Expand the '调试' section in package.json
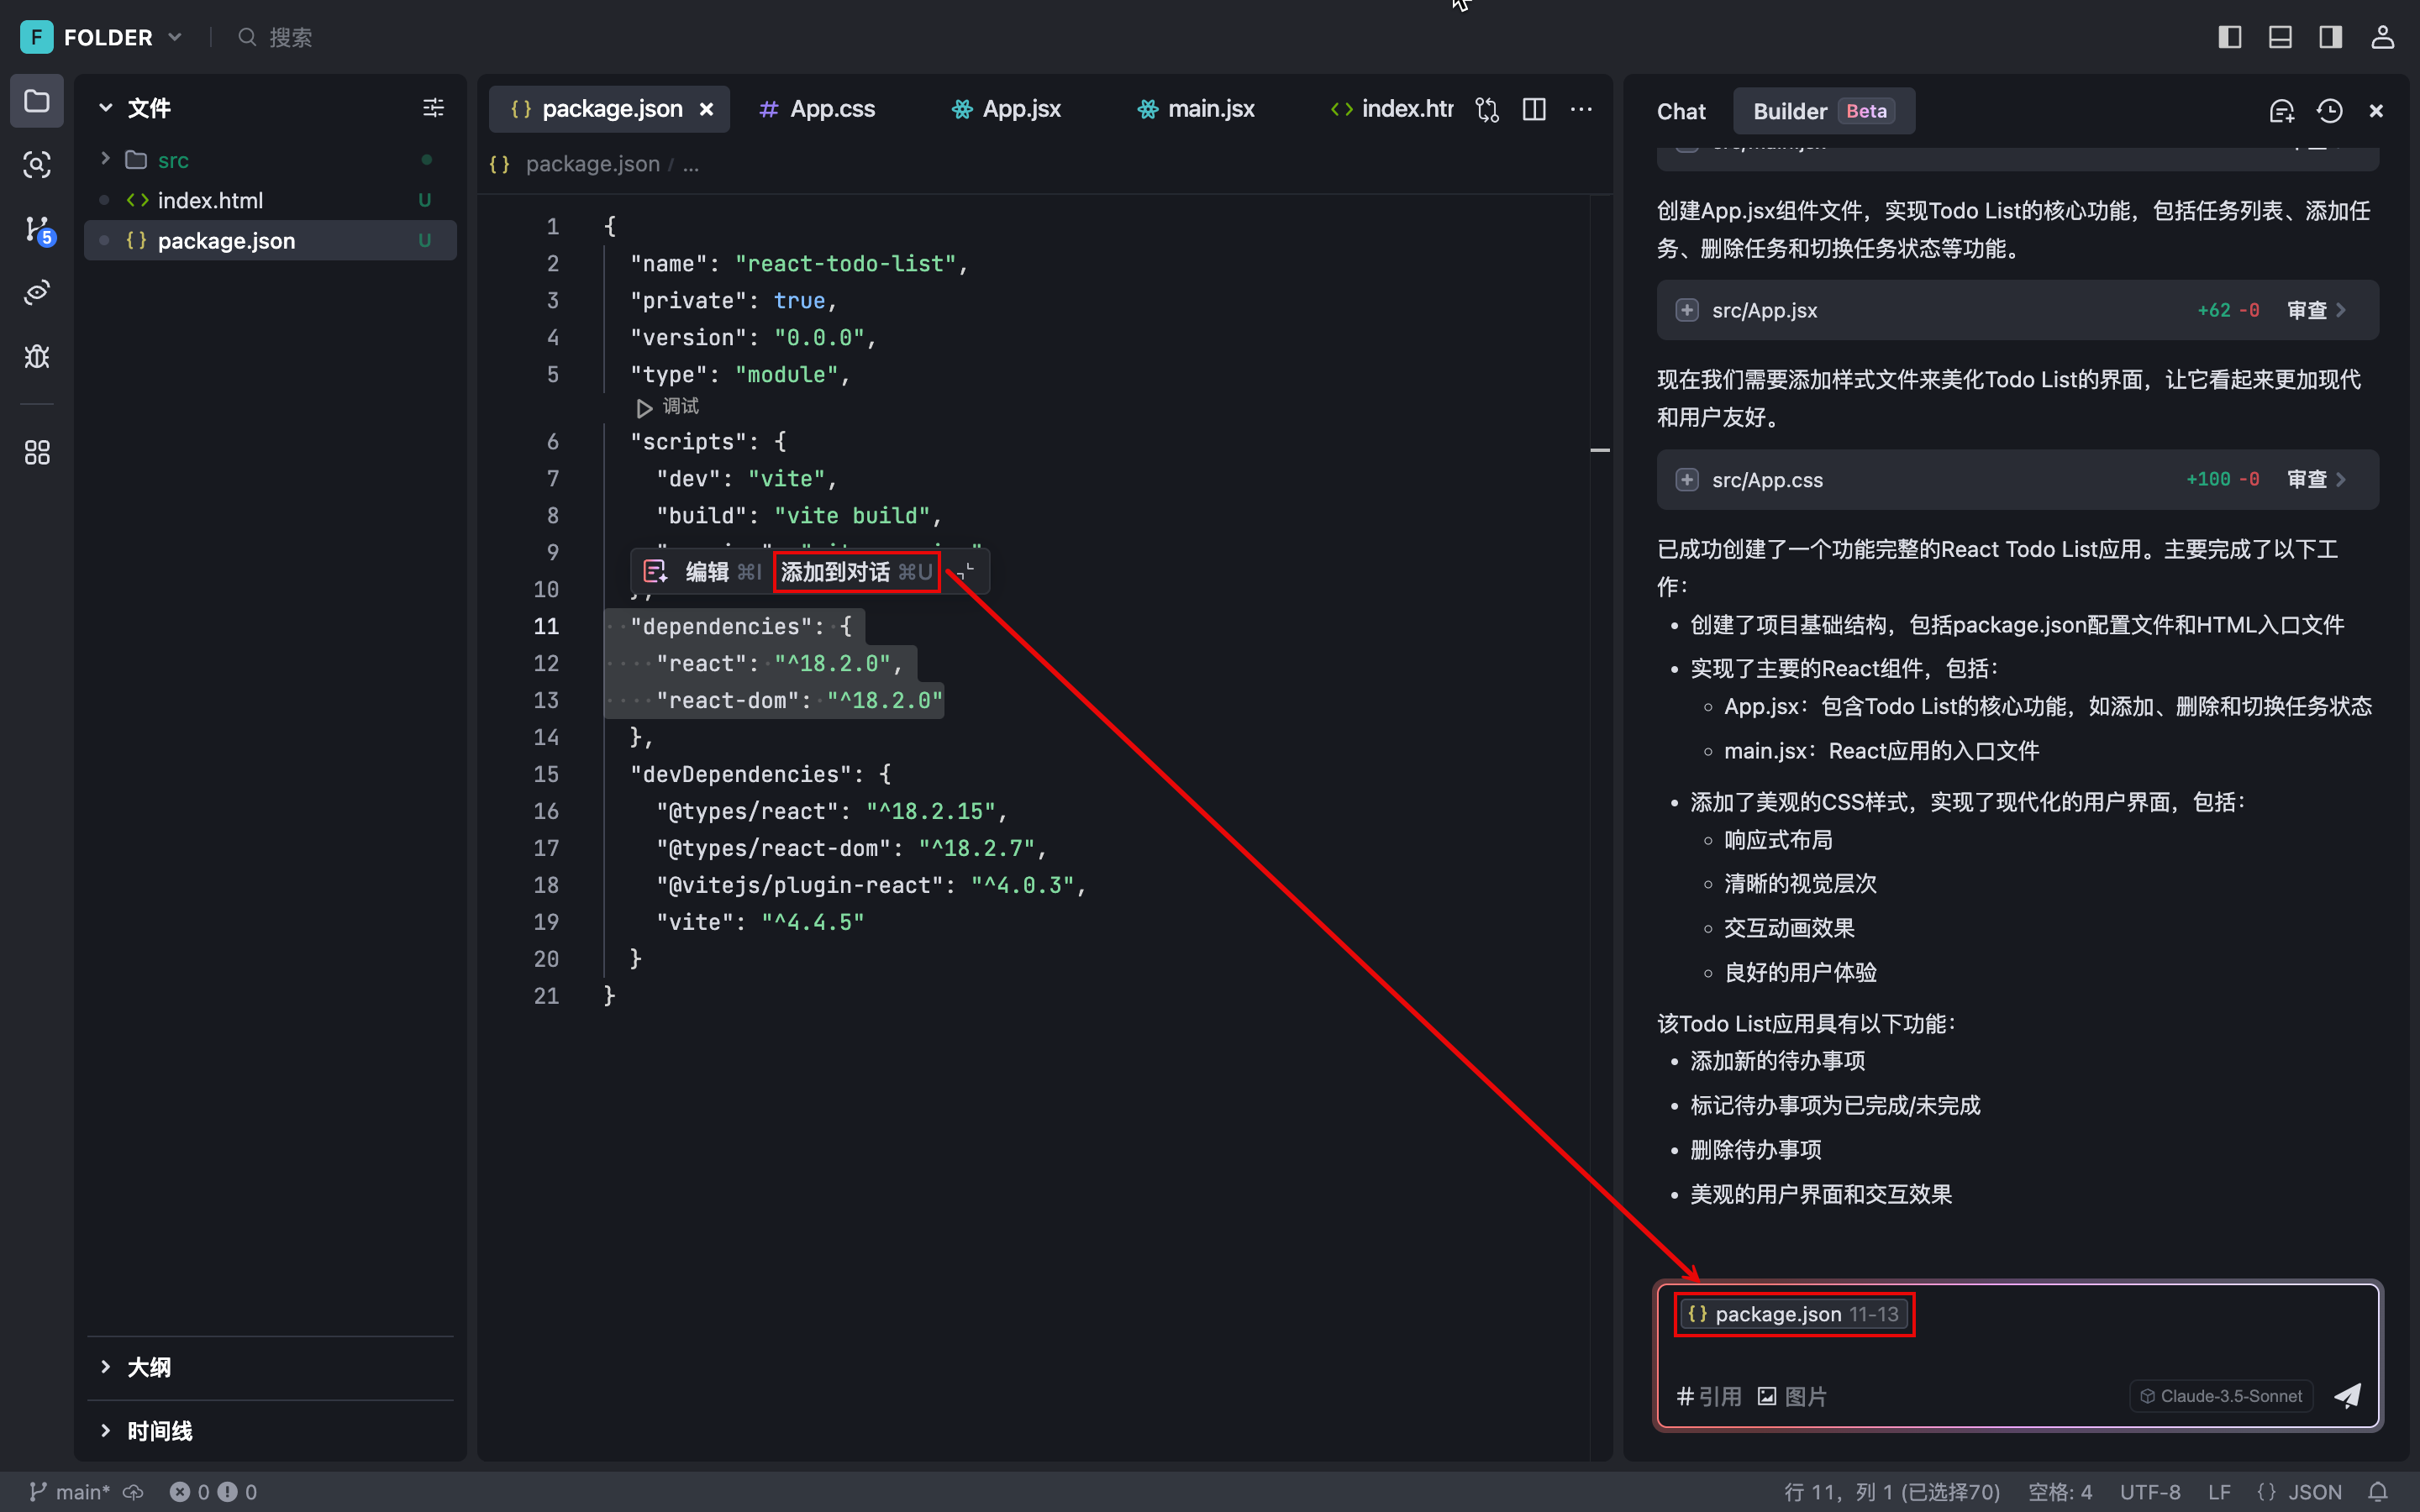The height and width of the screenshot is (1512, 2420). click(x=646, y=406)
